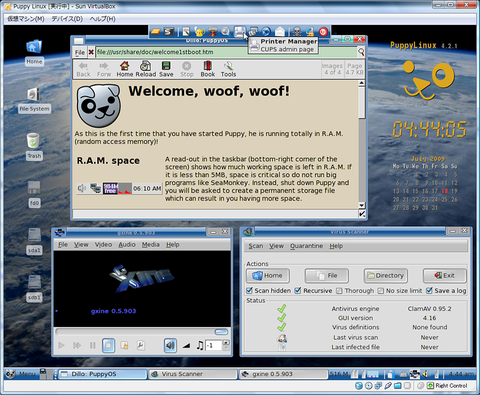Click the taskbar volume speaker tray icon
The width and height of the screenshot is (480, 395).
click(425, 374)
